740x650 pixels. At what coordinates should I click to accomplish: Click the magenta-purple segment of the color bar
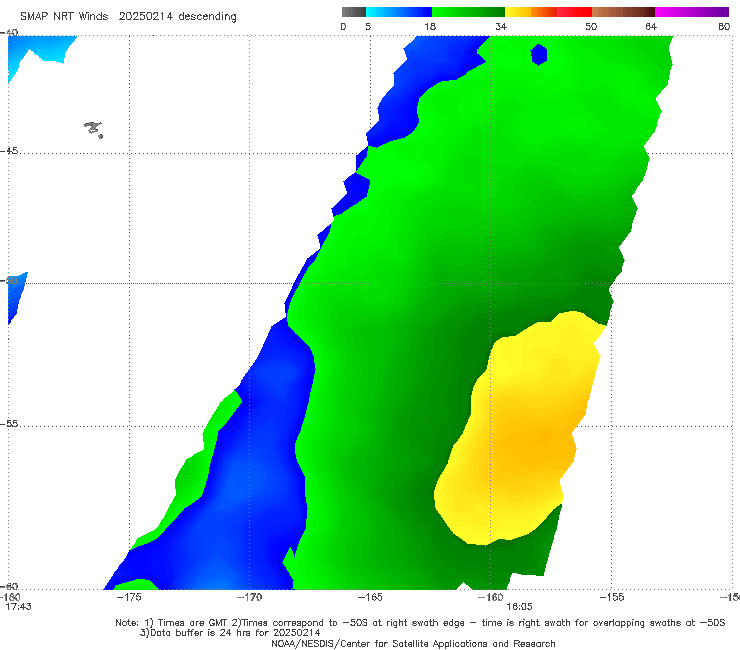tap(692, 12)
